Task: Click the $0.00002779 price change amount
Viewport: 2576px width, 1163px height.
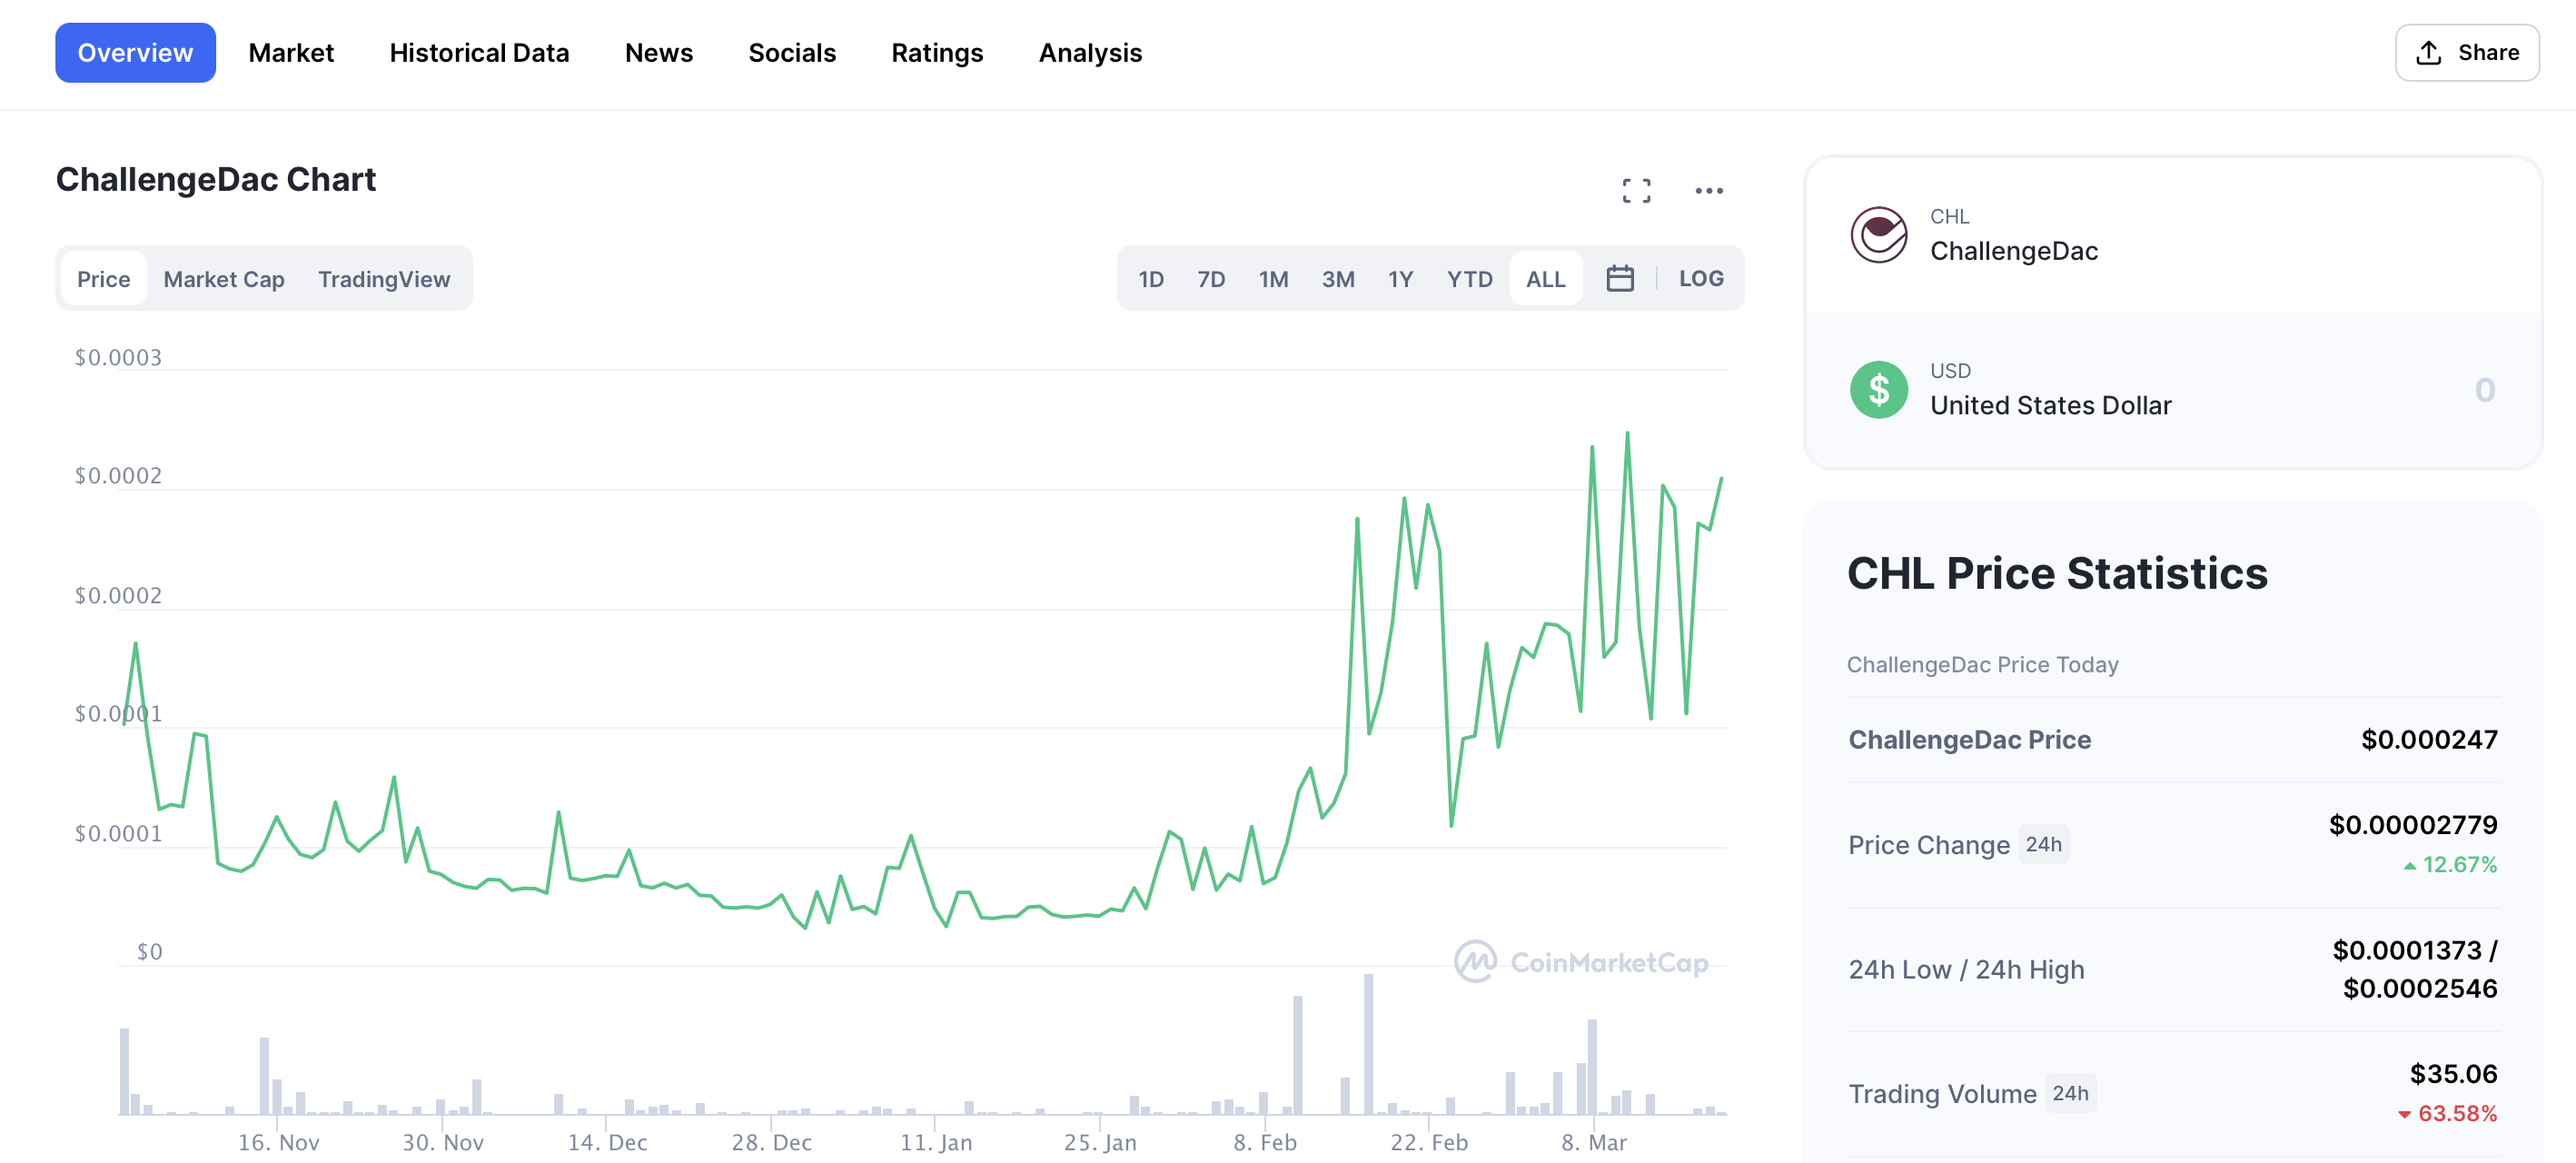Action: tap(2413, 825)
